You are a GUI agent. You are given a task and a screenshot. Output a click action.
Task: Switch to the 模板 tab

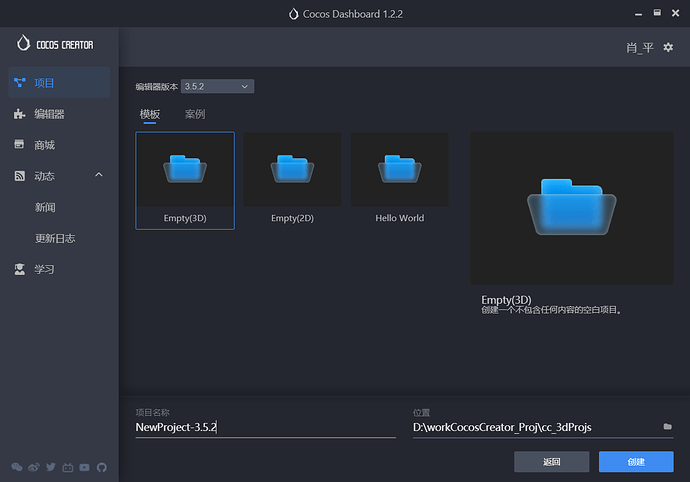coord(150,114)
